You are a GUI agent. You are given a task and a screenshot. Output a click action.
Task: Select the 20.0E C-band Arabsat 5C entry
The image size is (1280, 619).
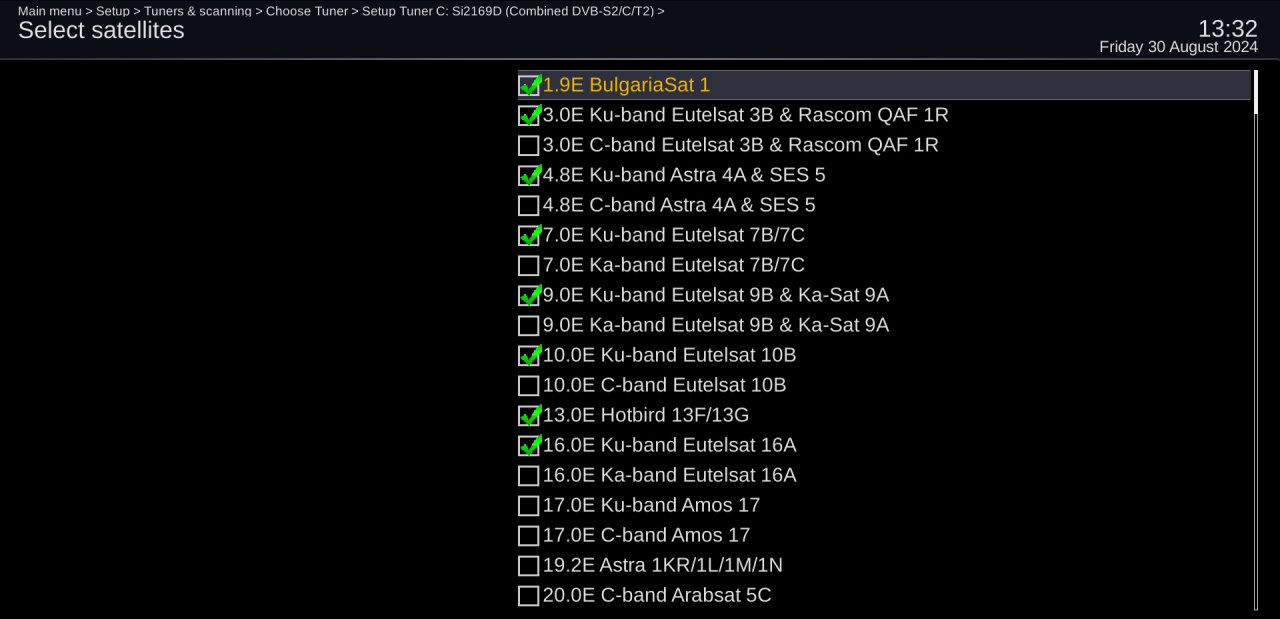(x=884, y=596)
